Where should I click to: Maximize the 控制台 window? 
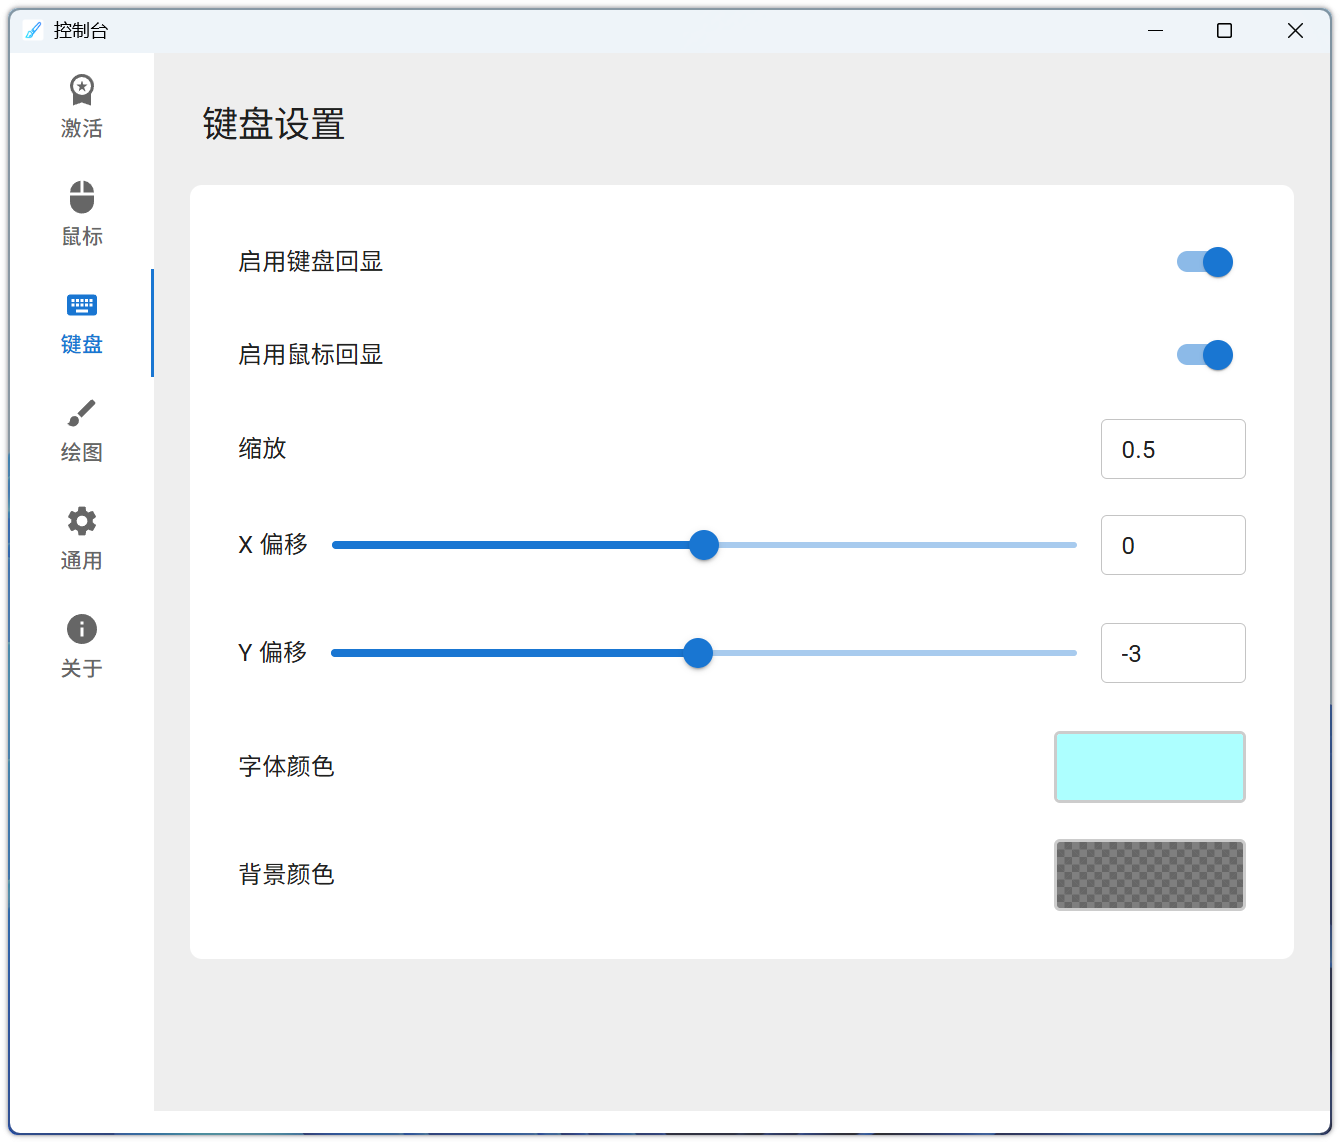pos(1224,31)
